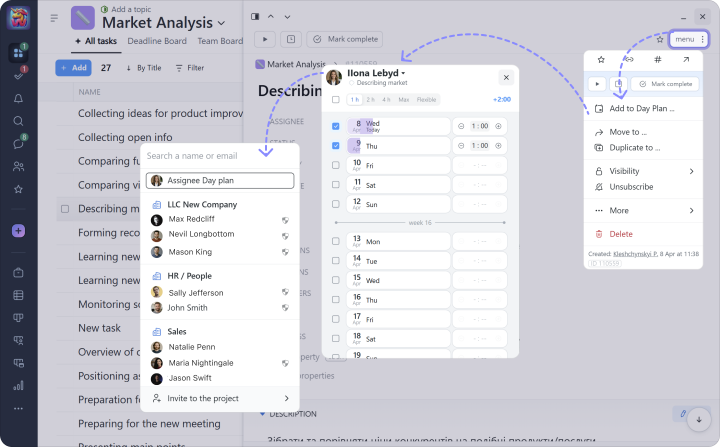This screenshot has height=447, width=720.
Task: Increase Wednesday time with plus icon
Action: point(499,126)
